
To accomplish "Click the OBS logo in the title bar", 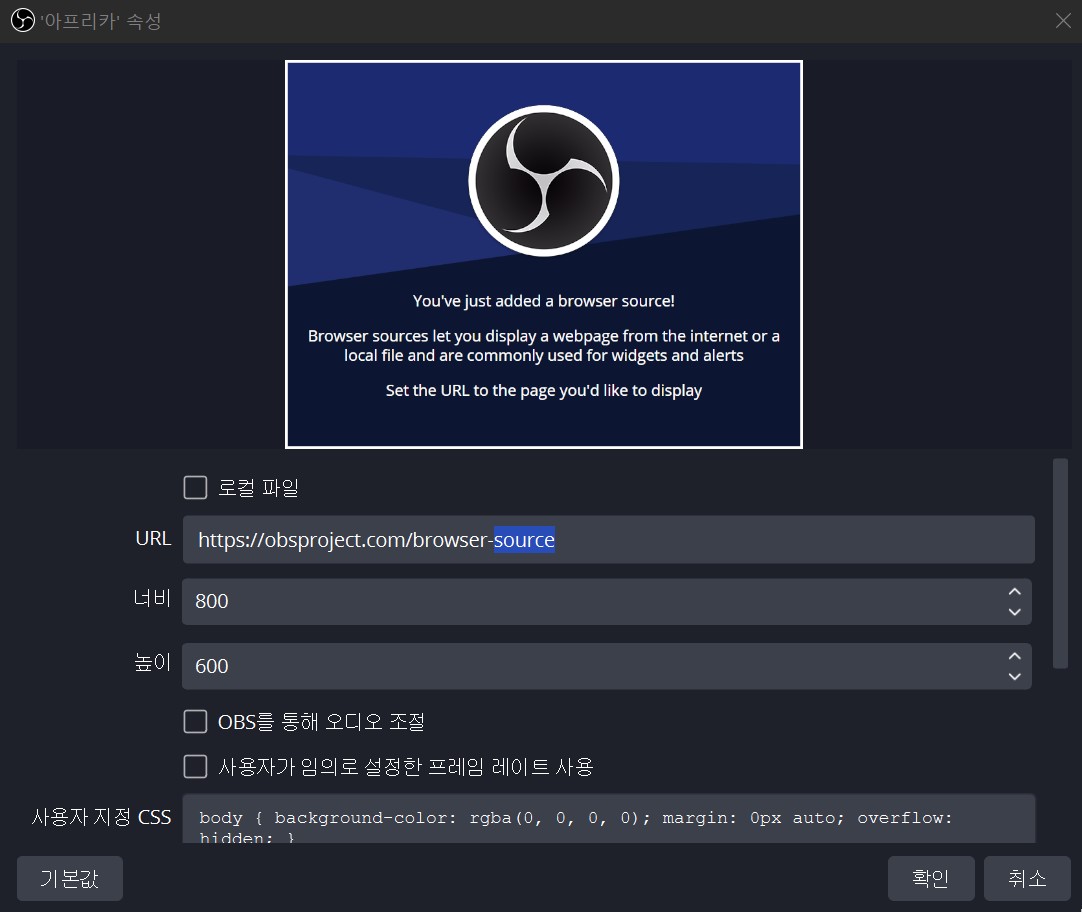I will pyautogui.click(x=23, y=20).
